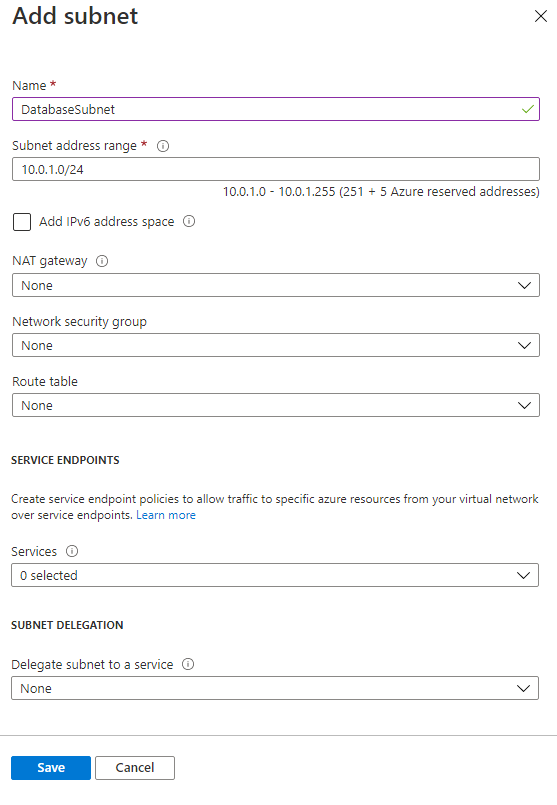Viewport: 557px width, 805px height.
Task: Click the info icon beside Subnet address range
Action: 163,146
